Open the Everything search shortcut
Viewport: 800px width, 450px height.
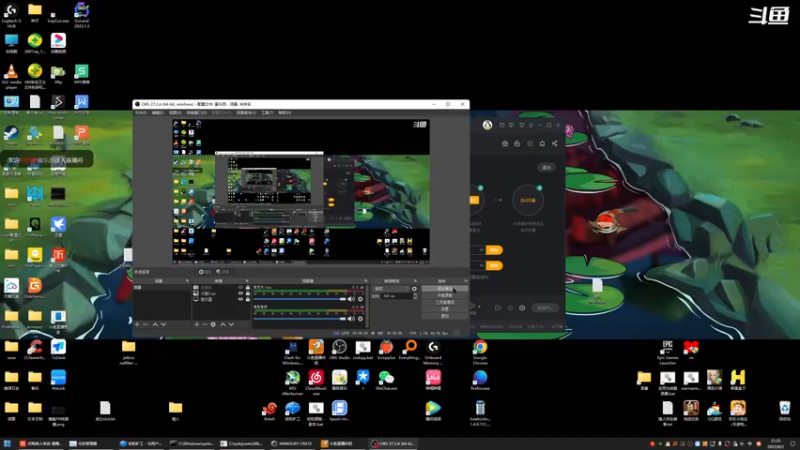pyautogui.click(x=410, y=351)
